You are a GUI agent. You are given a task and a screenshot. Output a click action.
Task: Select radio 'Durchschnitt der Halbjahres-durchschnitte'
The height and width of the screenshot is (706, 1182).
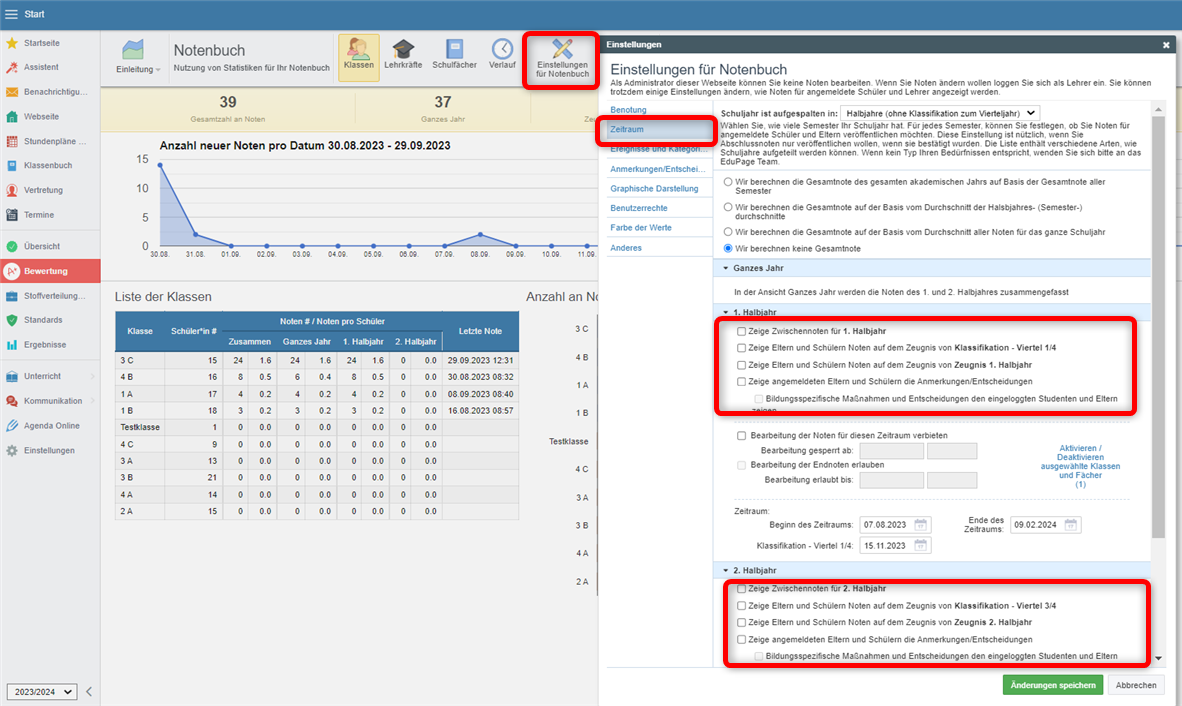click(x=727, y=207)
